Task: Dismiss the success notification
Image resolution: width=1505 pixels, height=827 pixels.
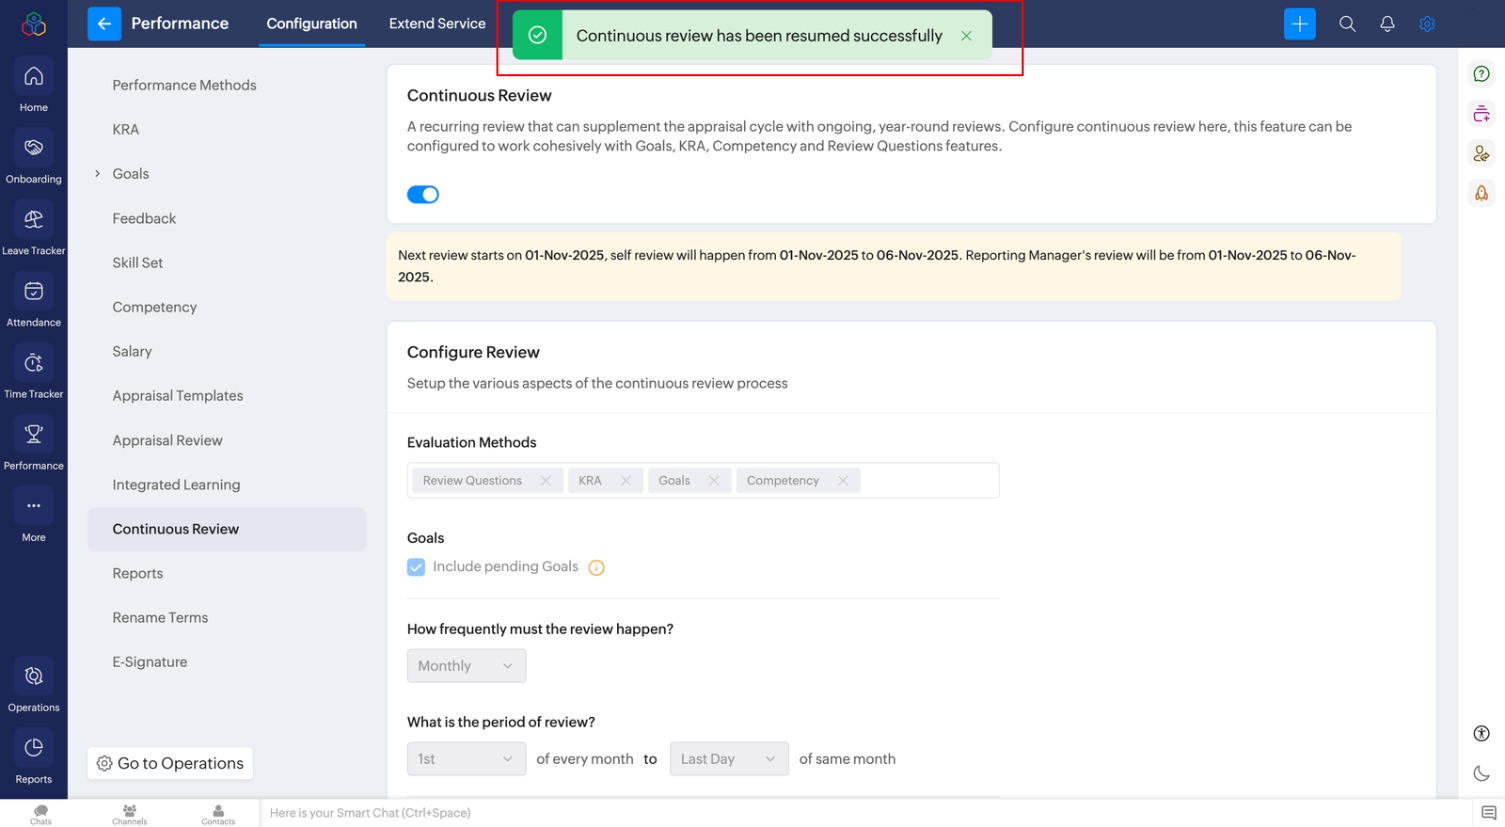Action: pyautogui.click(x=966, y=36)
